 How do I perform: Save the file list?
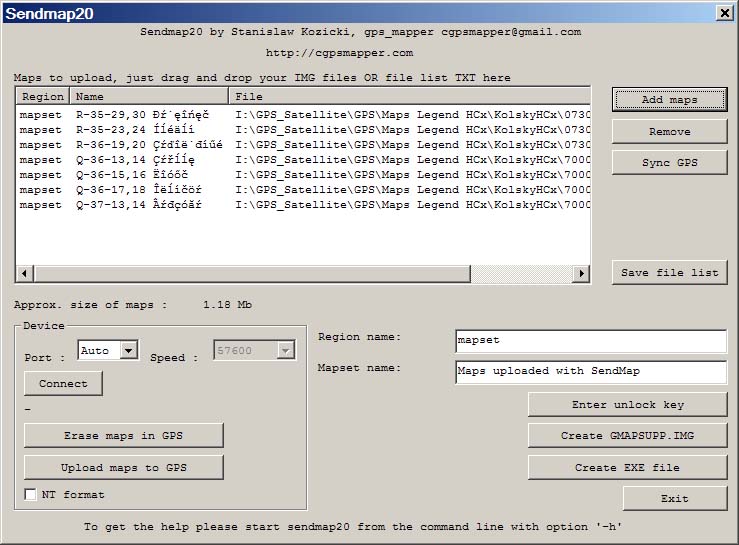pos(669,273)
